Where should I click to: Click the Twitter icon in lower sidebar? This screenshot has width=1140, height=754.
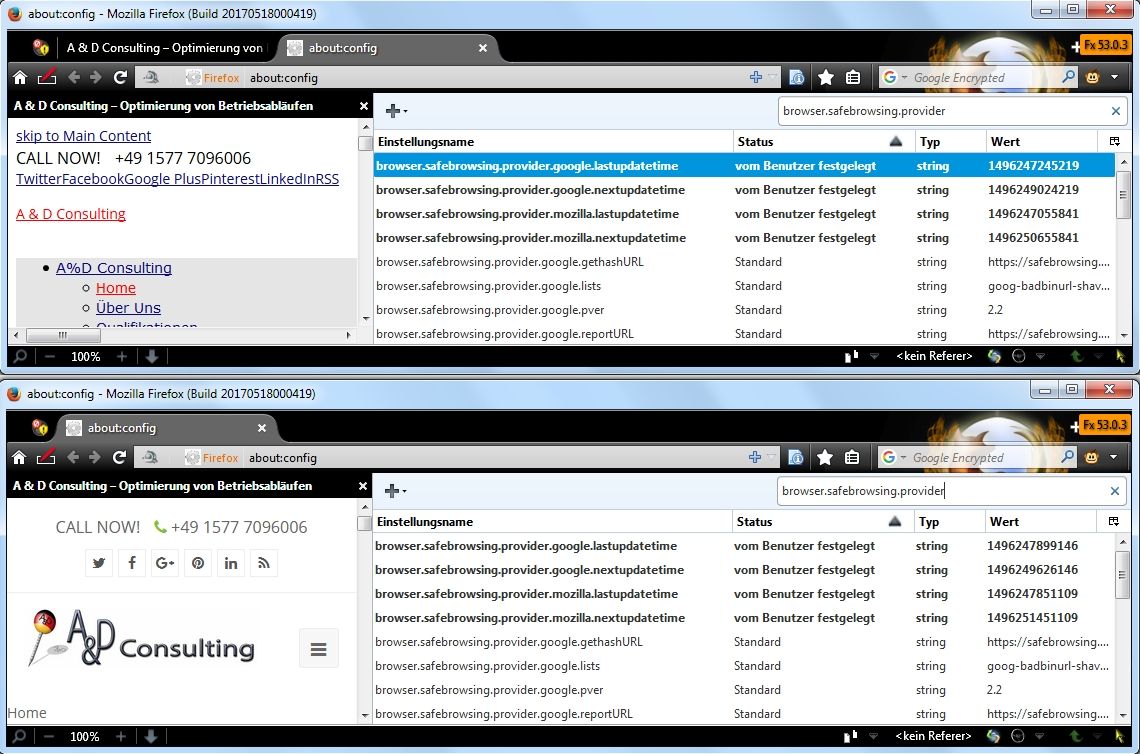coord(98,563)
